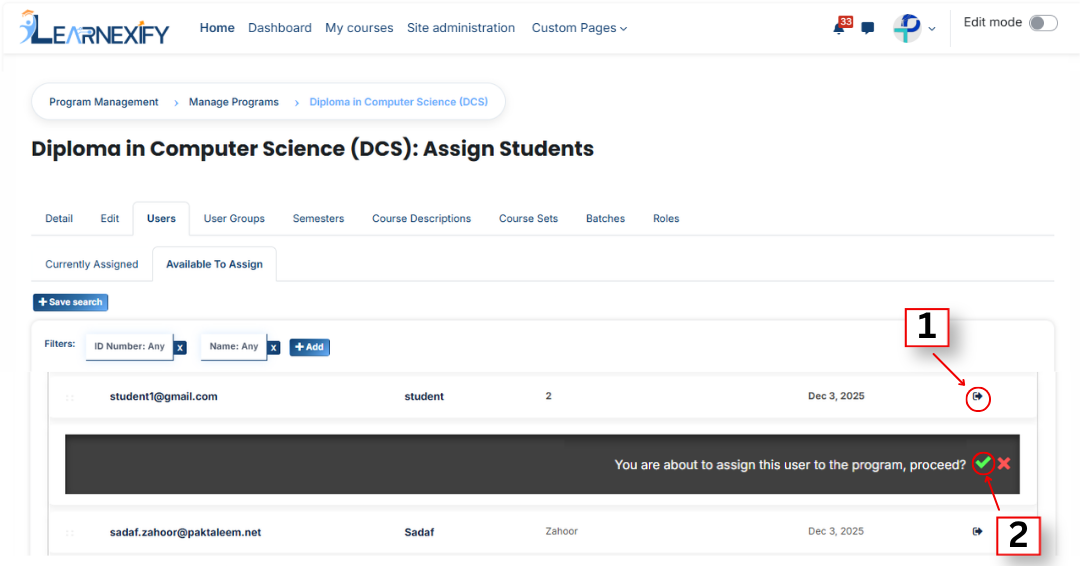Click the name 'Sadaf' in second row
The image size is (1080, 566).
(x=419, y=532)
